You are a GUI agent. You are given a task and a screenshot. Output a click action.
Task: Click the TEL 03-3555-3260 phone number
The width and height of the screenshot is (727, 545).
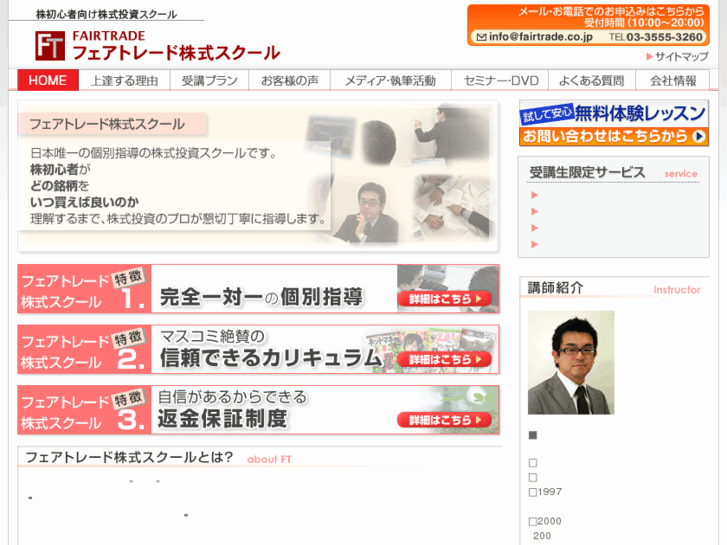[x=656, y=37]
